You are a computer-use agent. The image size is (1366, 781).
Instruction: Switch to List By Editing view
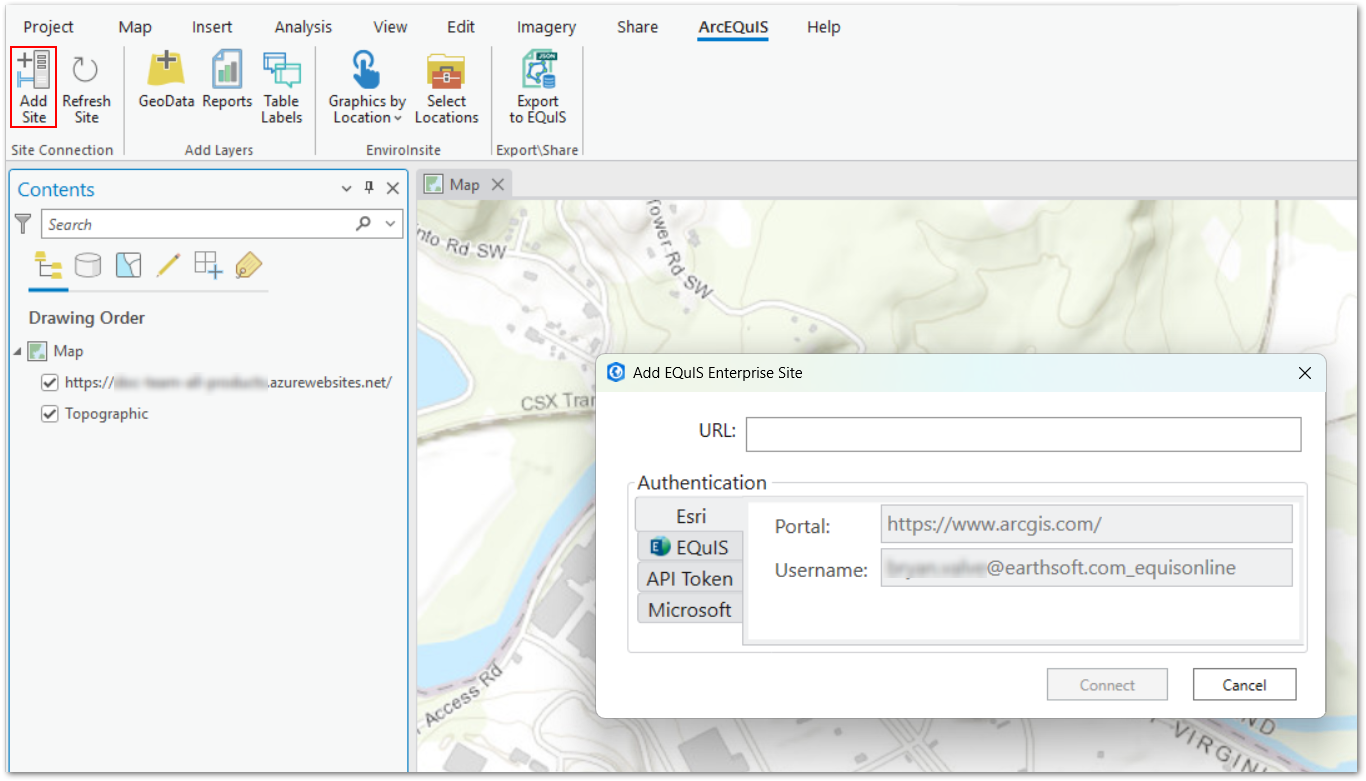coord(168,265)
